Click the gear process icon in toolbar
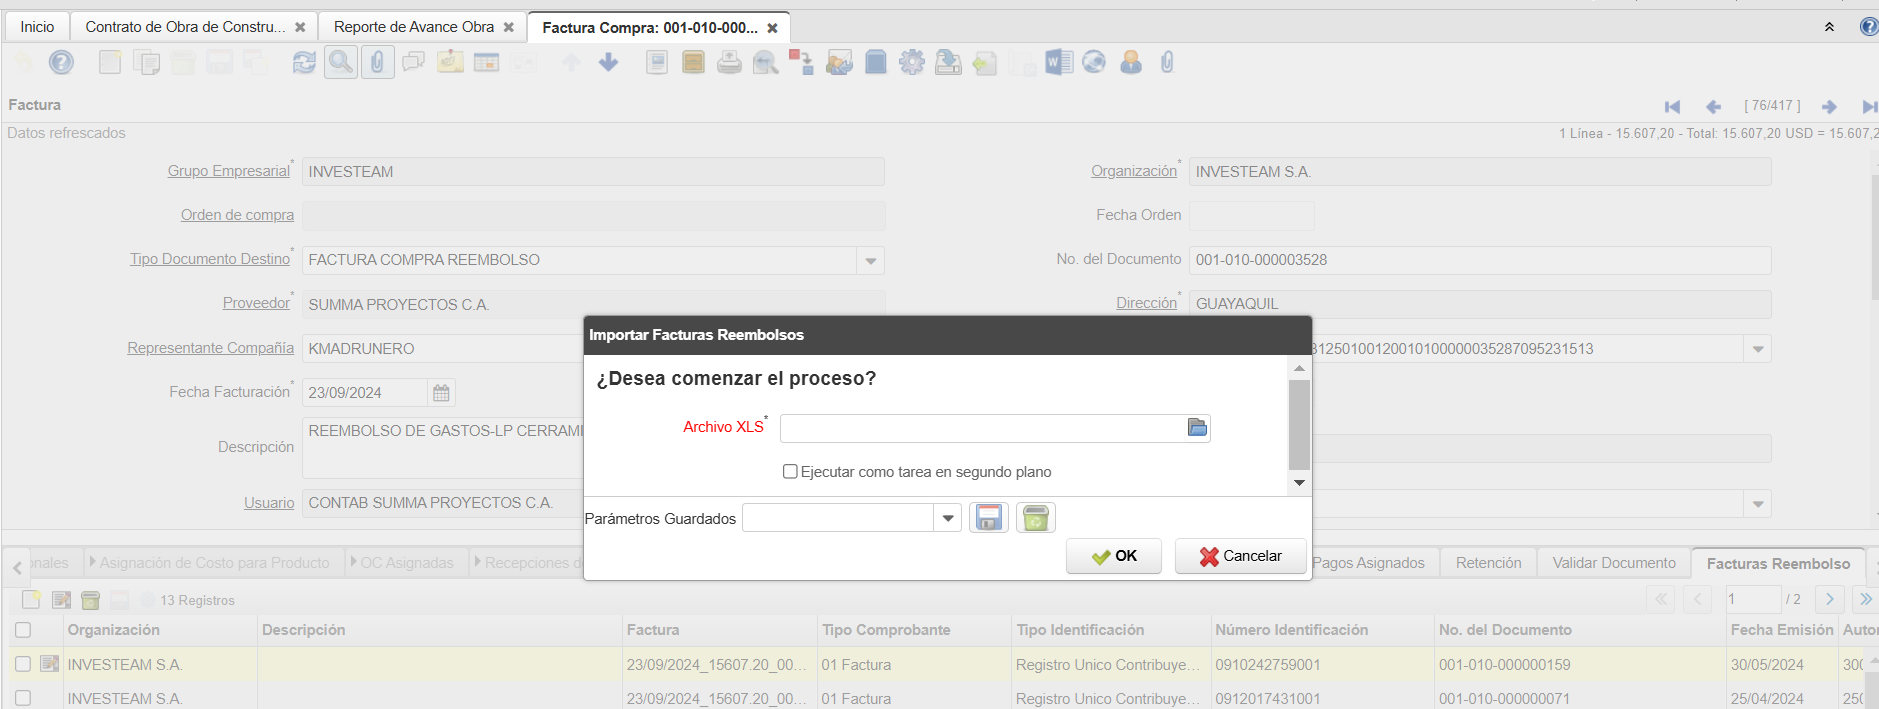The image size is (1879, 709). 911,63
